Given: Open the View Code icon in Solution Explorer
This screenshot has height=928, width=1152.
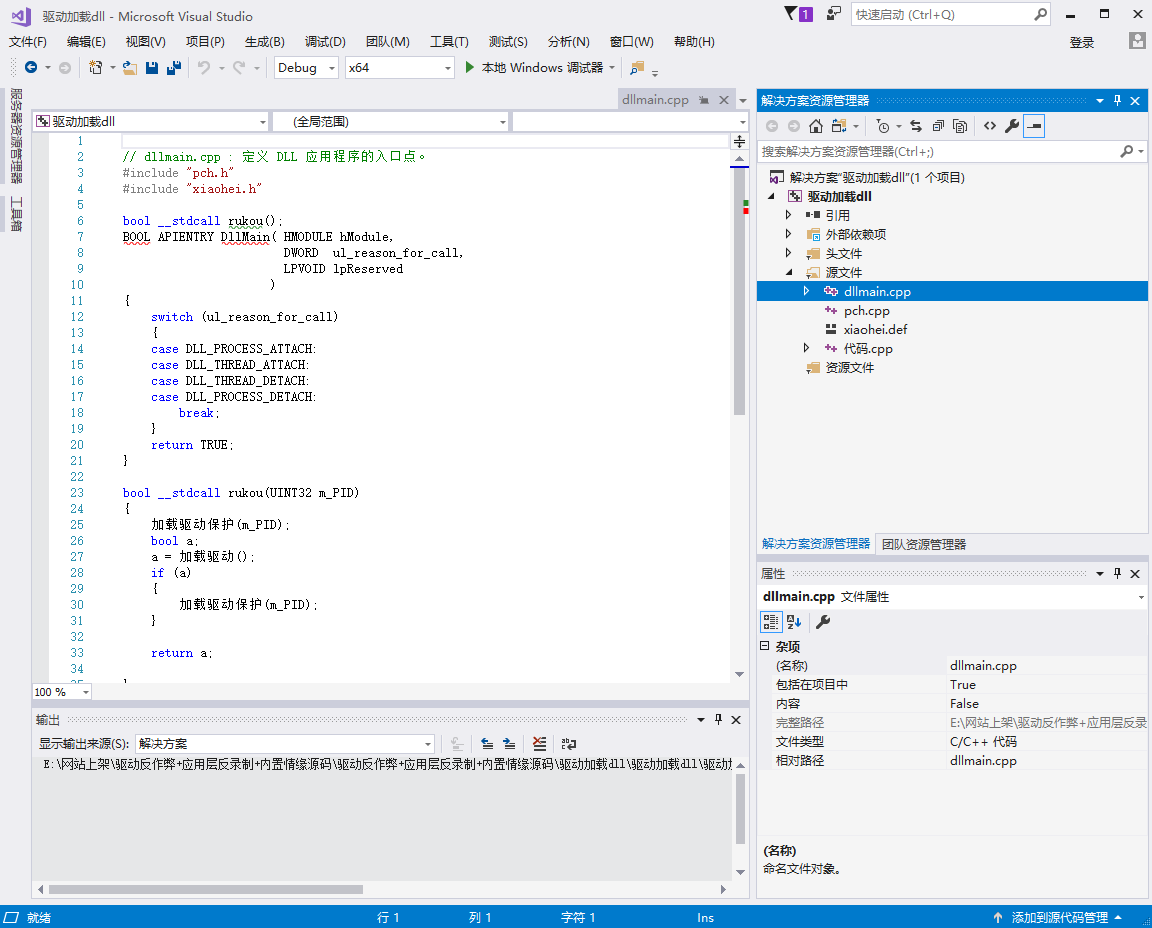Looking at the screenshot, I should (x=989, y=126).
